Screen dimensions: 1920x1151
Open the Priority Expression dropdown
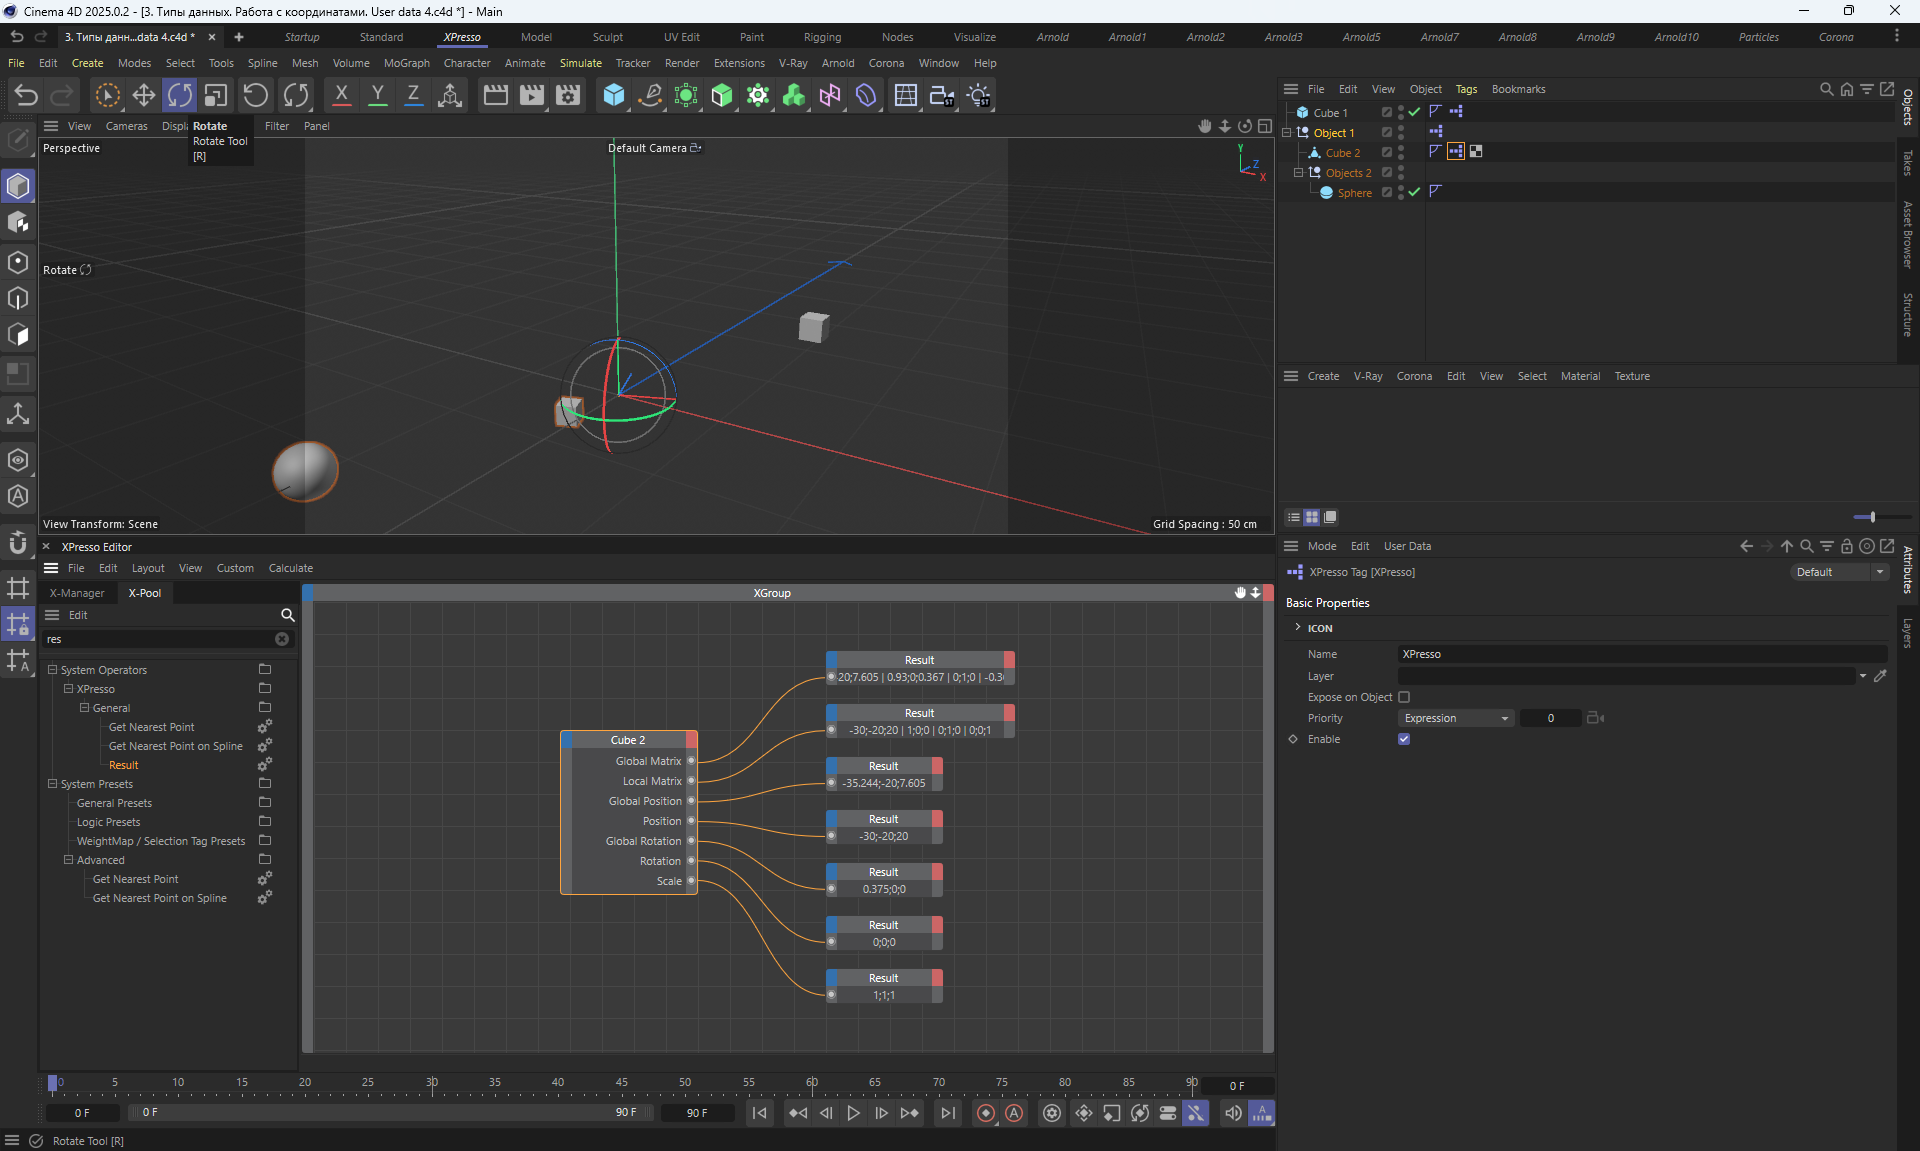1455,718
